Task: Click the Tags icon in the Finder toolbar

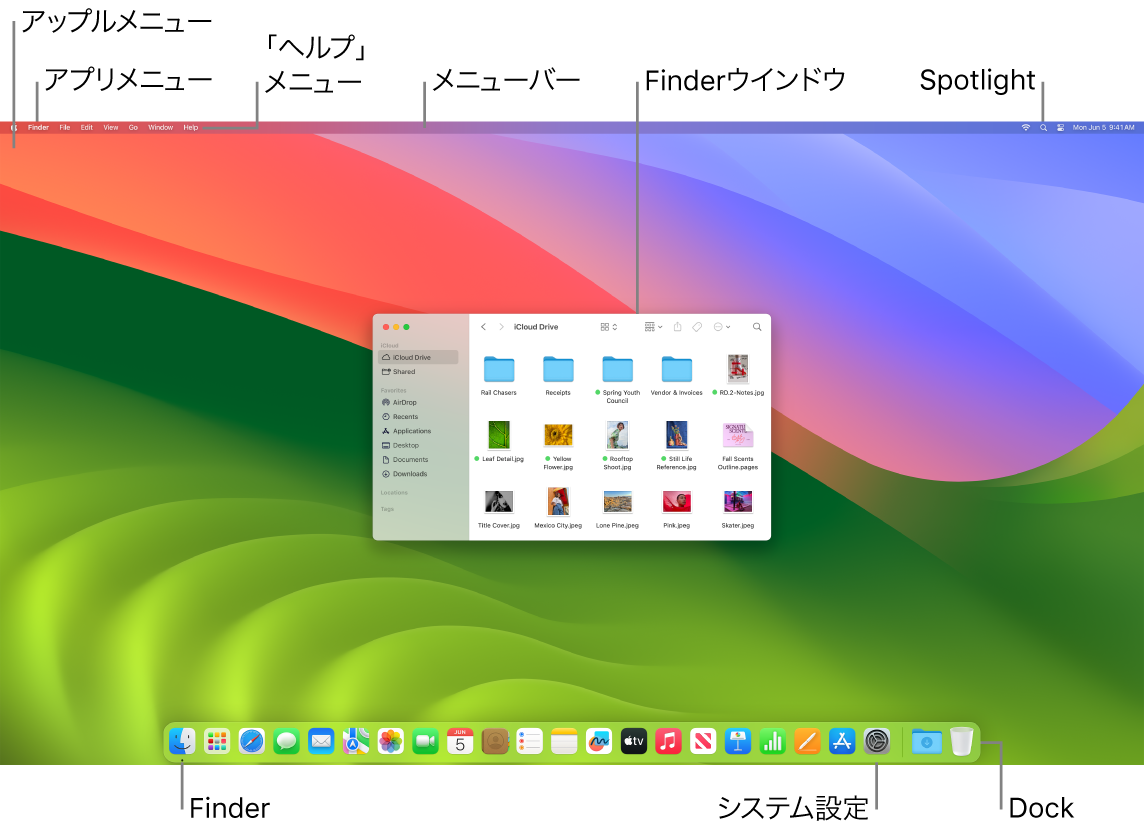Action: click(x=697, y=327)
